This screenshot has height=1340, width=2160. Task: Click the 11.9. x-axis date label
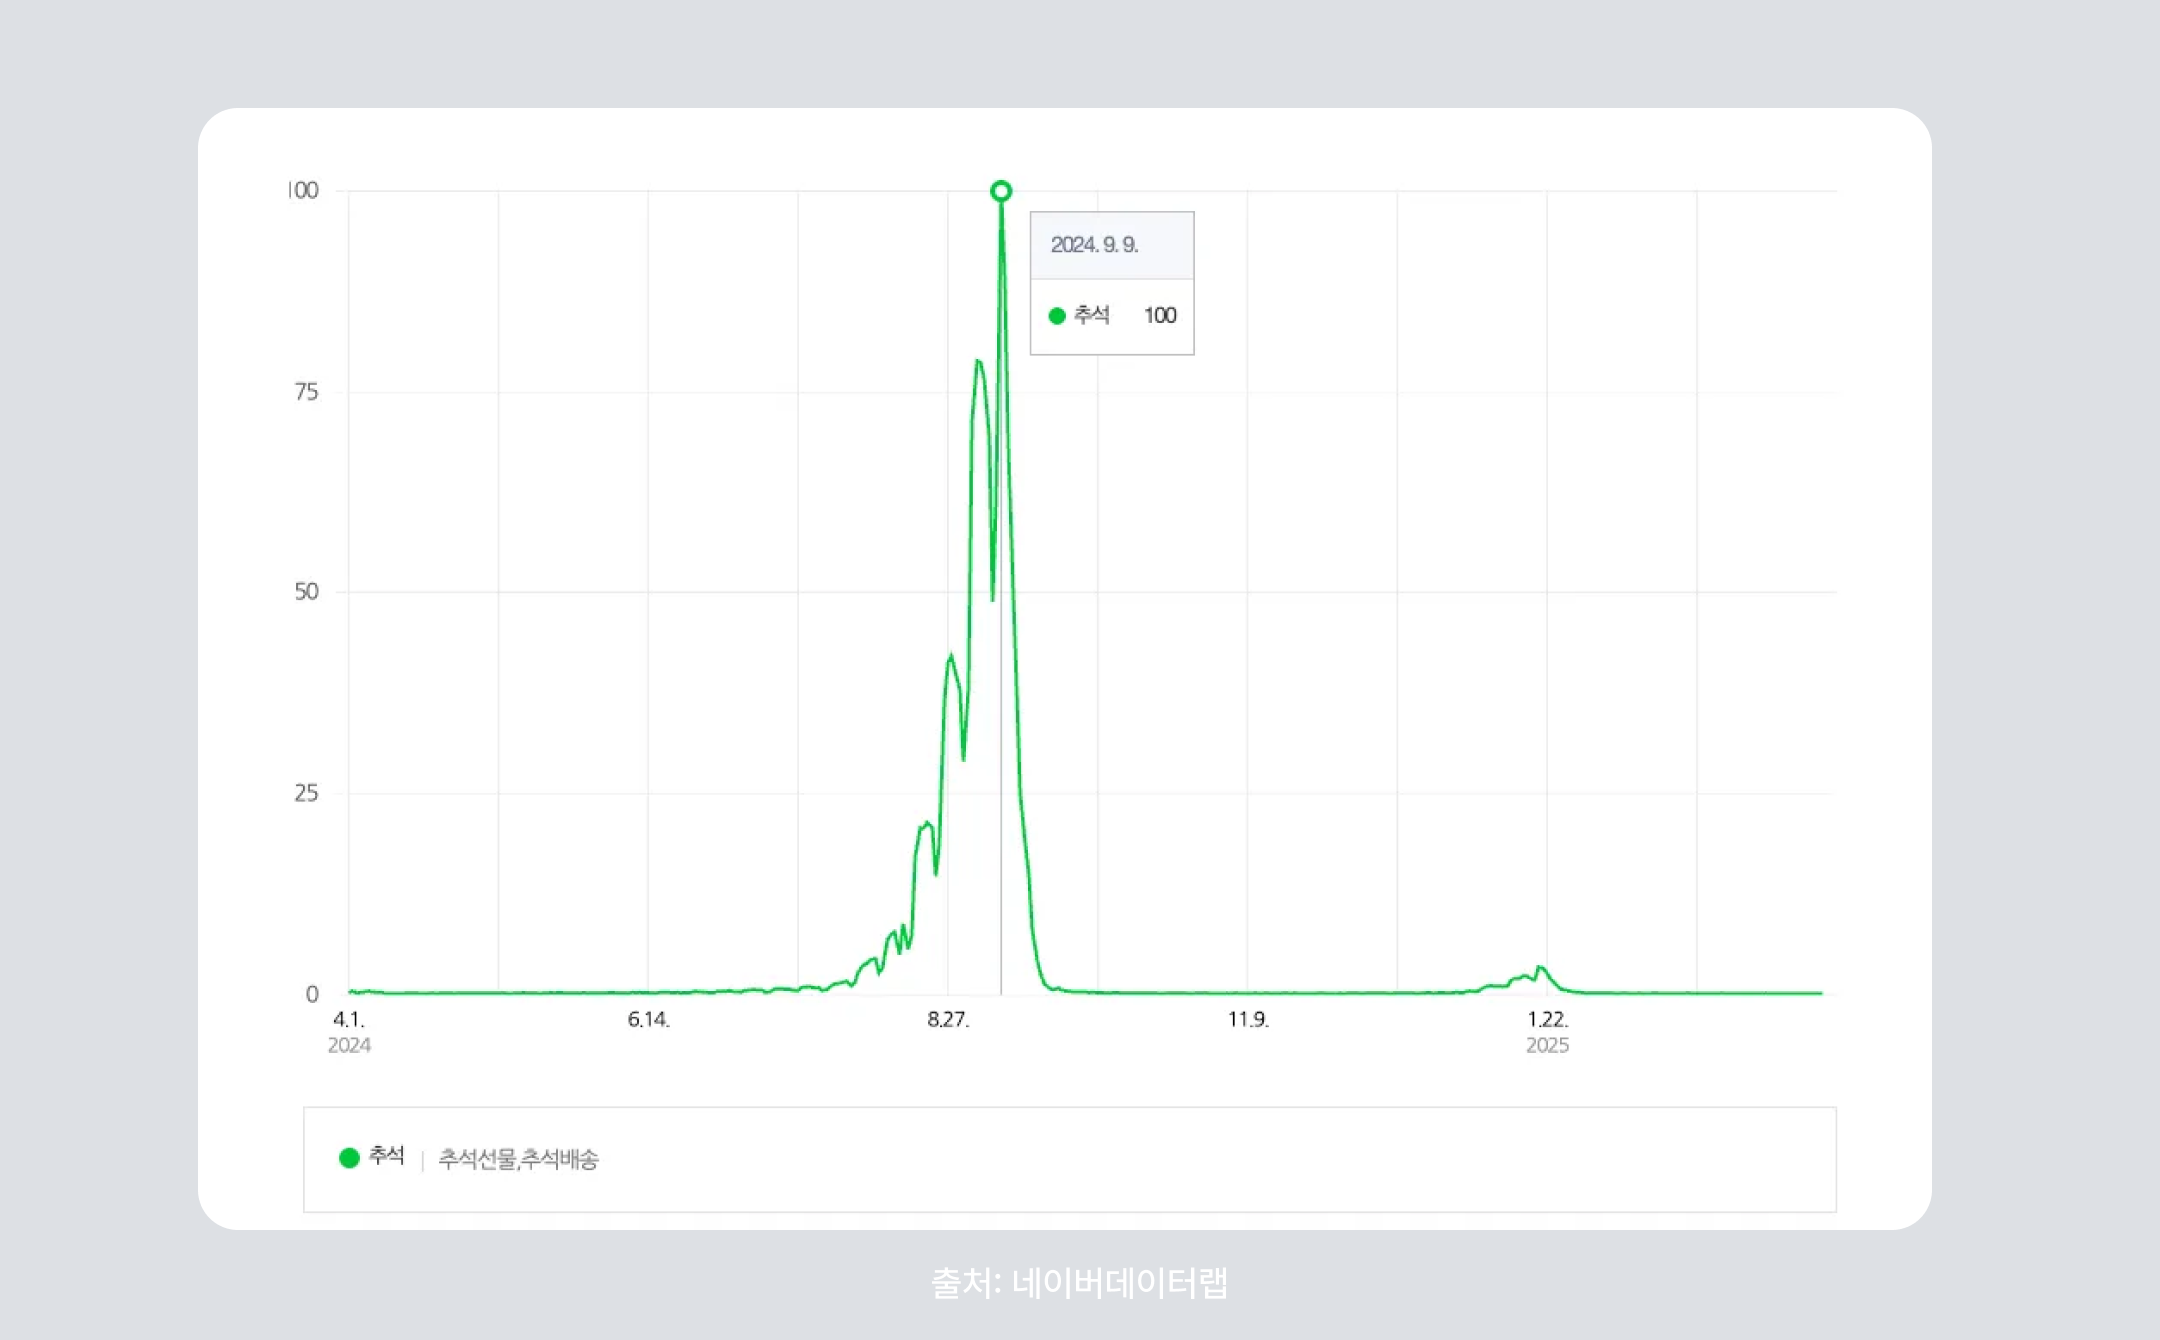click(x=1247, y=1019)
